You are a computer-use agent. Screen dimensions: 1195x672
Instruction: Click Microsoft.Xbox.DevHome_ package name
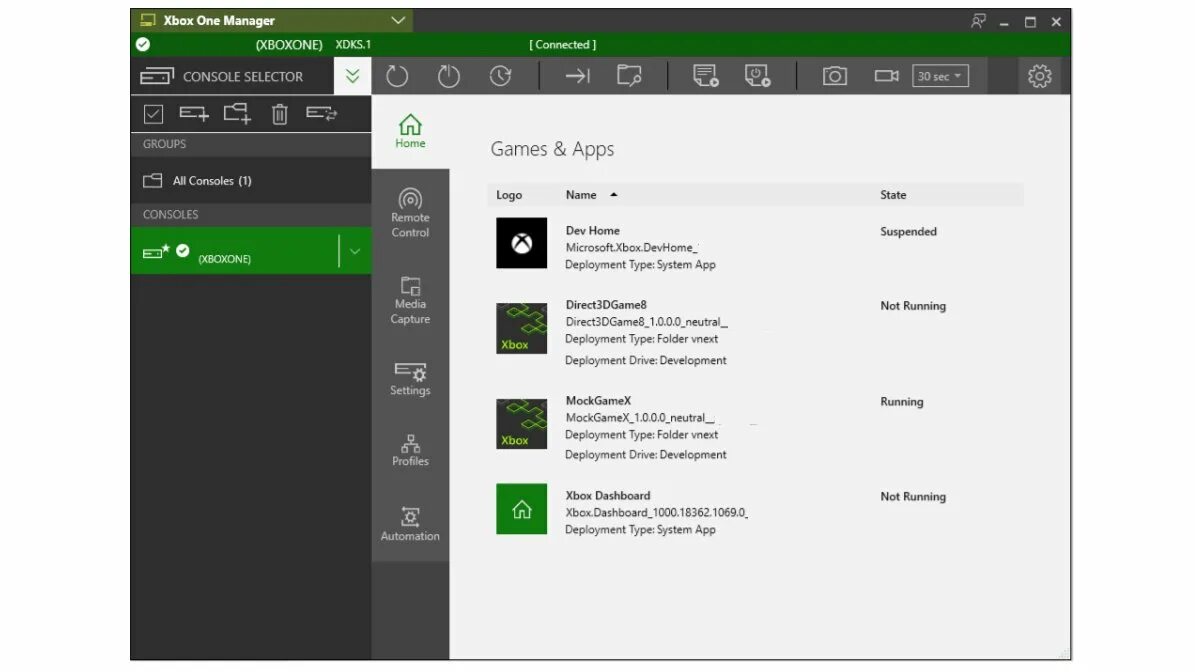click(631, 248)
